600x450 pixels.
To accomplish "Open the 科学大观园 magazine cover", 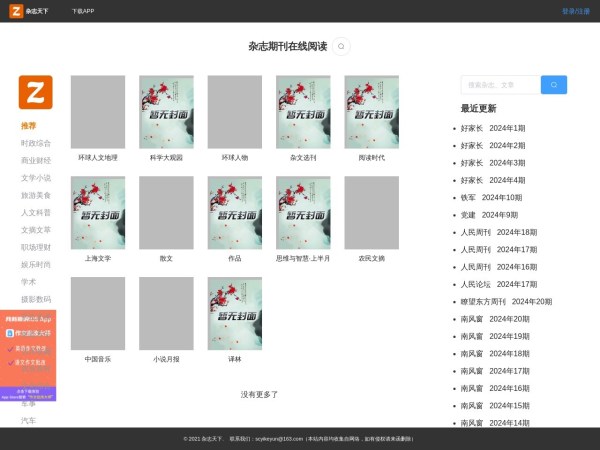I will pos(166,112).
